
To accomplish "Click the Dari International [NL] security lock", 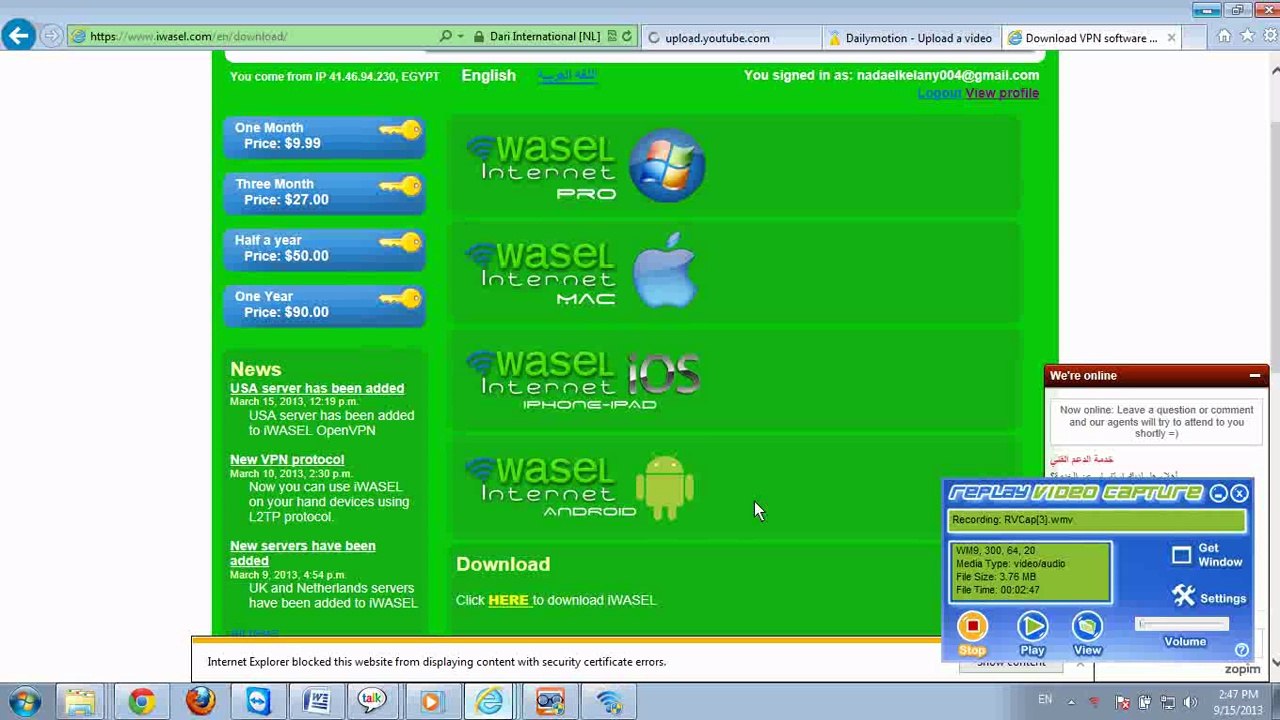I will [x=536, y=36].
